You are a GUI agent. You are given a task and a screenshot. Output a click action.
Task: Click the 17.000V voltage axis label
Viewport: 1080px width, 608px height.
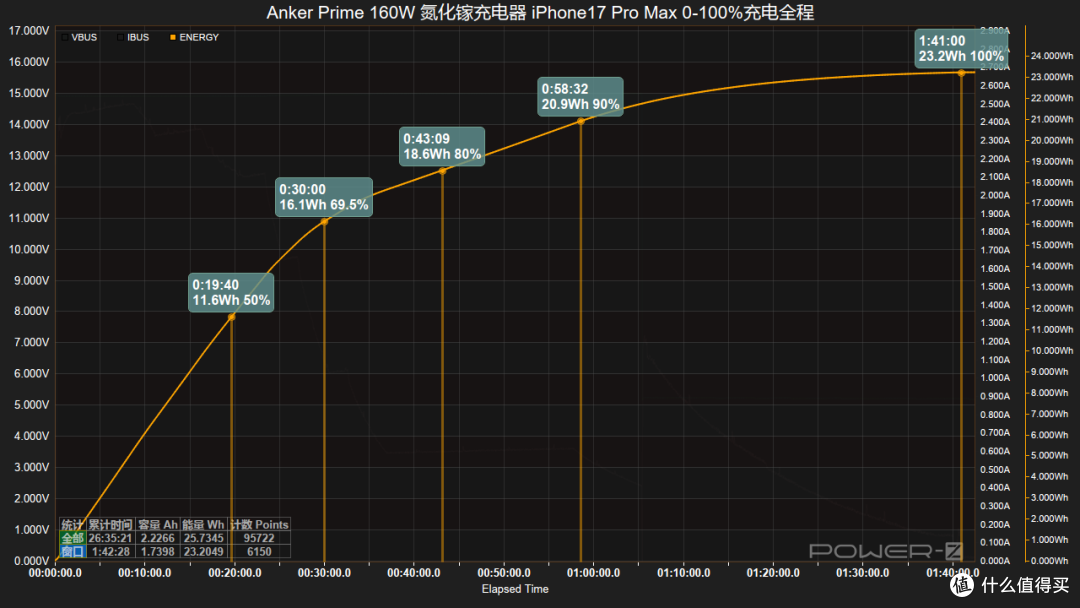coord(29,31)
